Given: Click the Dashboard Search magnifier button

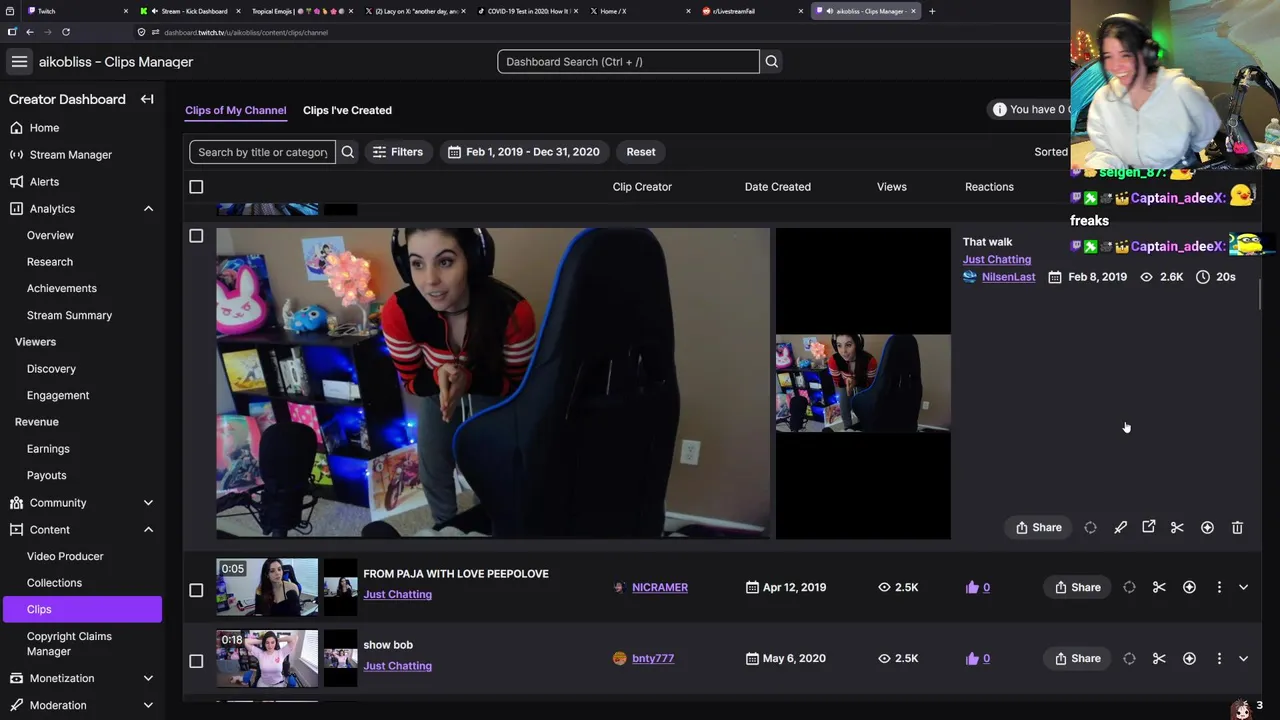Looking at the screenshot, I should tap(771, 62).
